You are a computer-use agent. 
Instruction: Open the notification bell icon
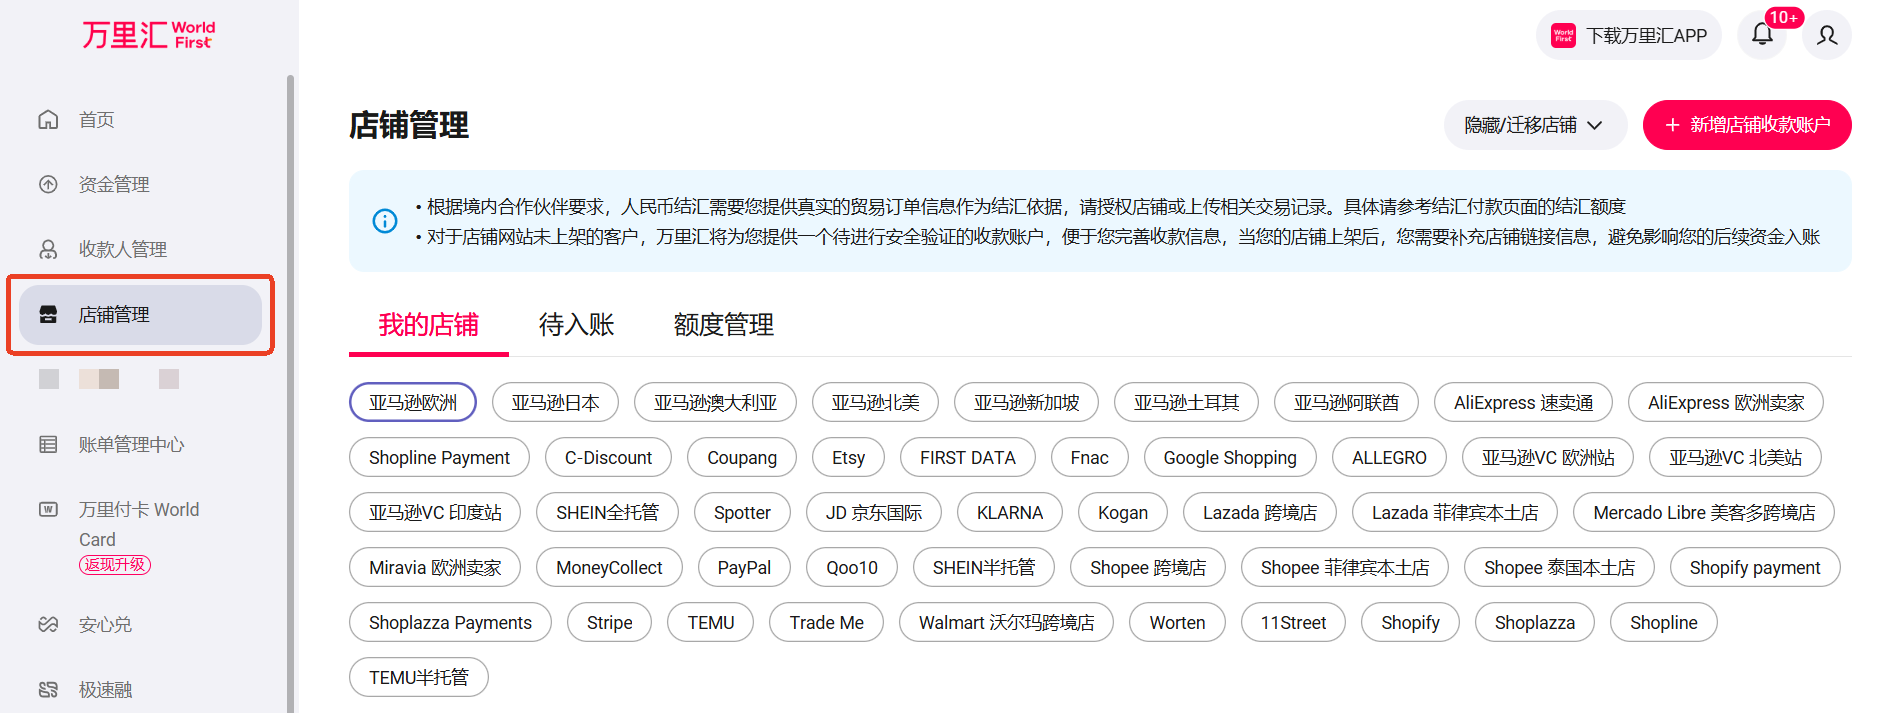coord(1762,35)
